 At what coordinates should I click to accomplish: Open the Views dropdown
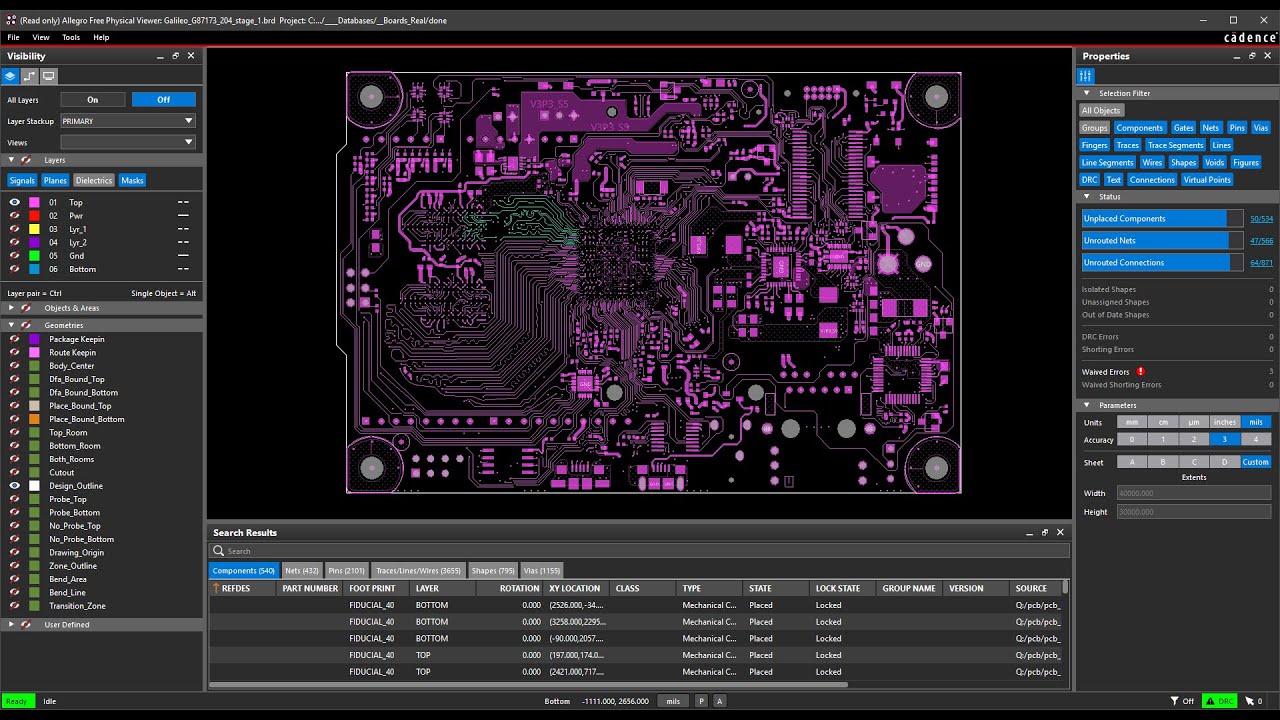(128, 142)
